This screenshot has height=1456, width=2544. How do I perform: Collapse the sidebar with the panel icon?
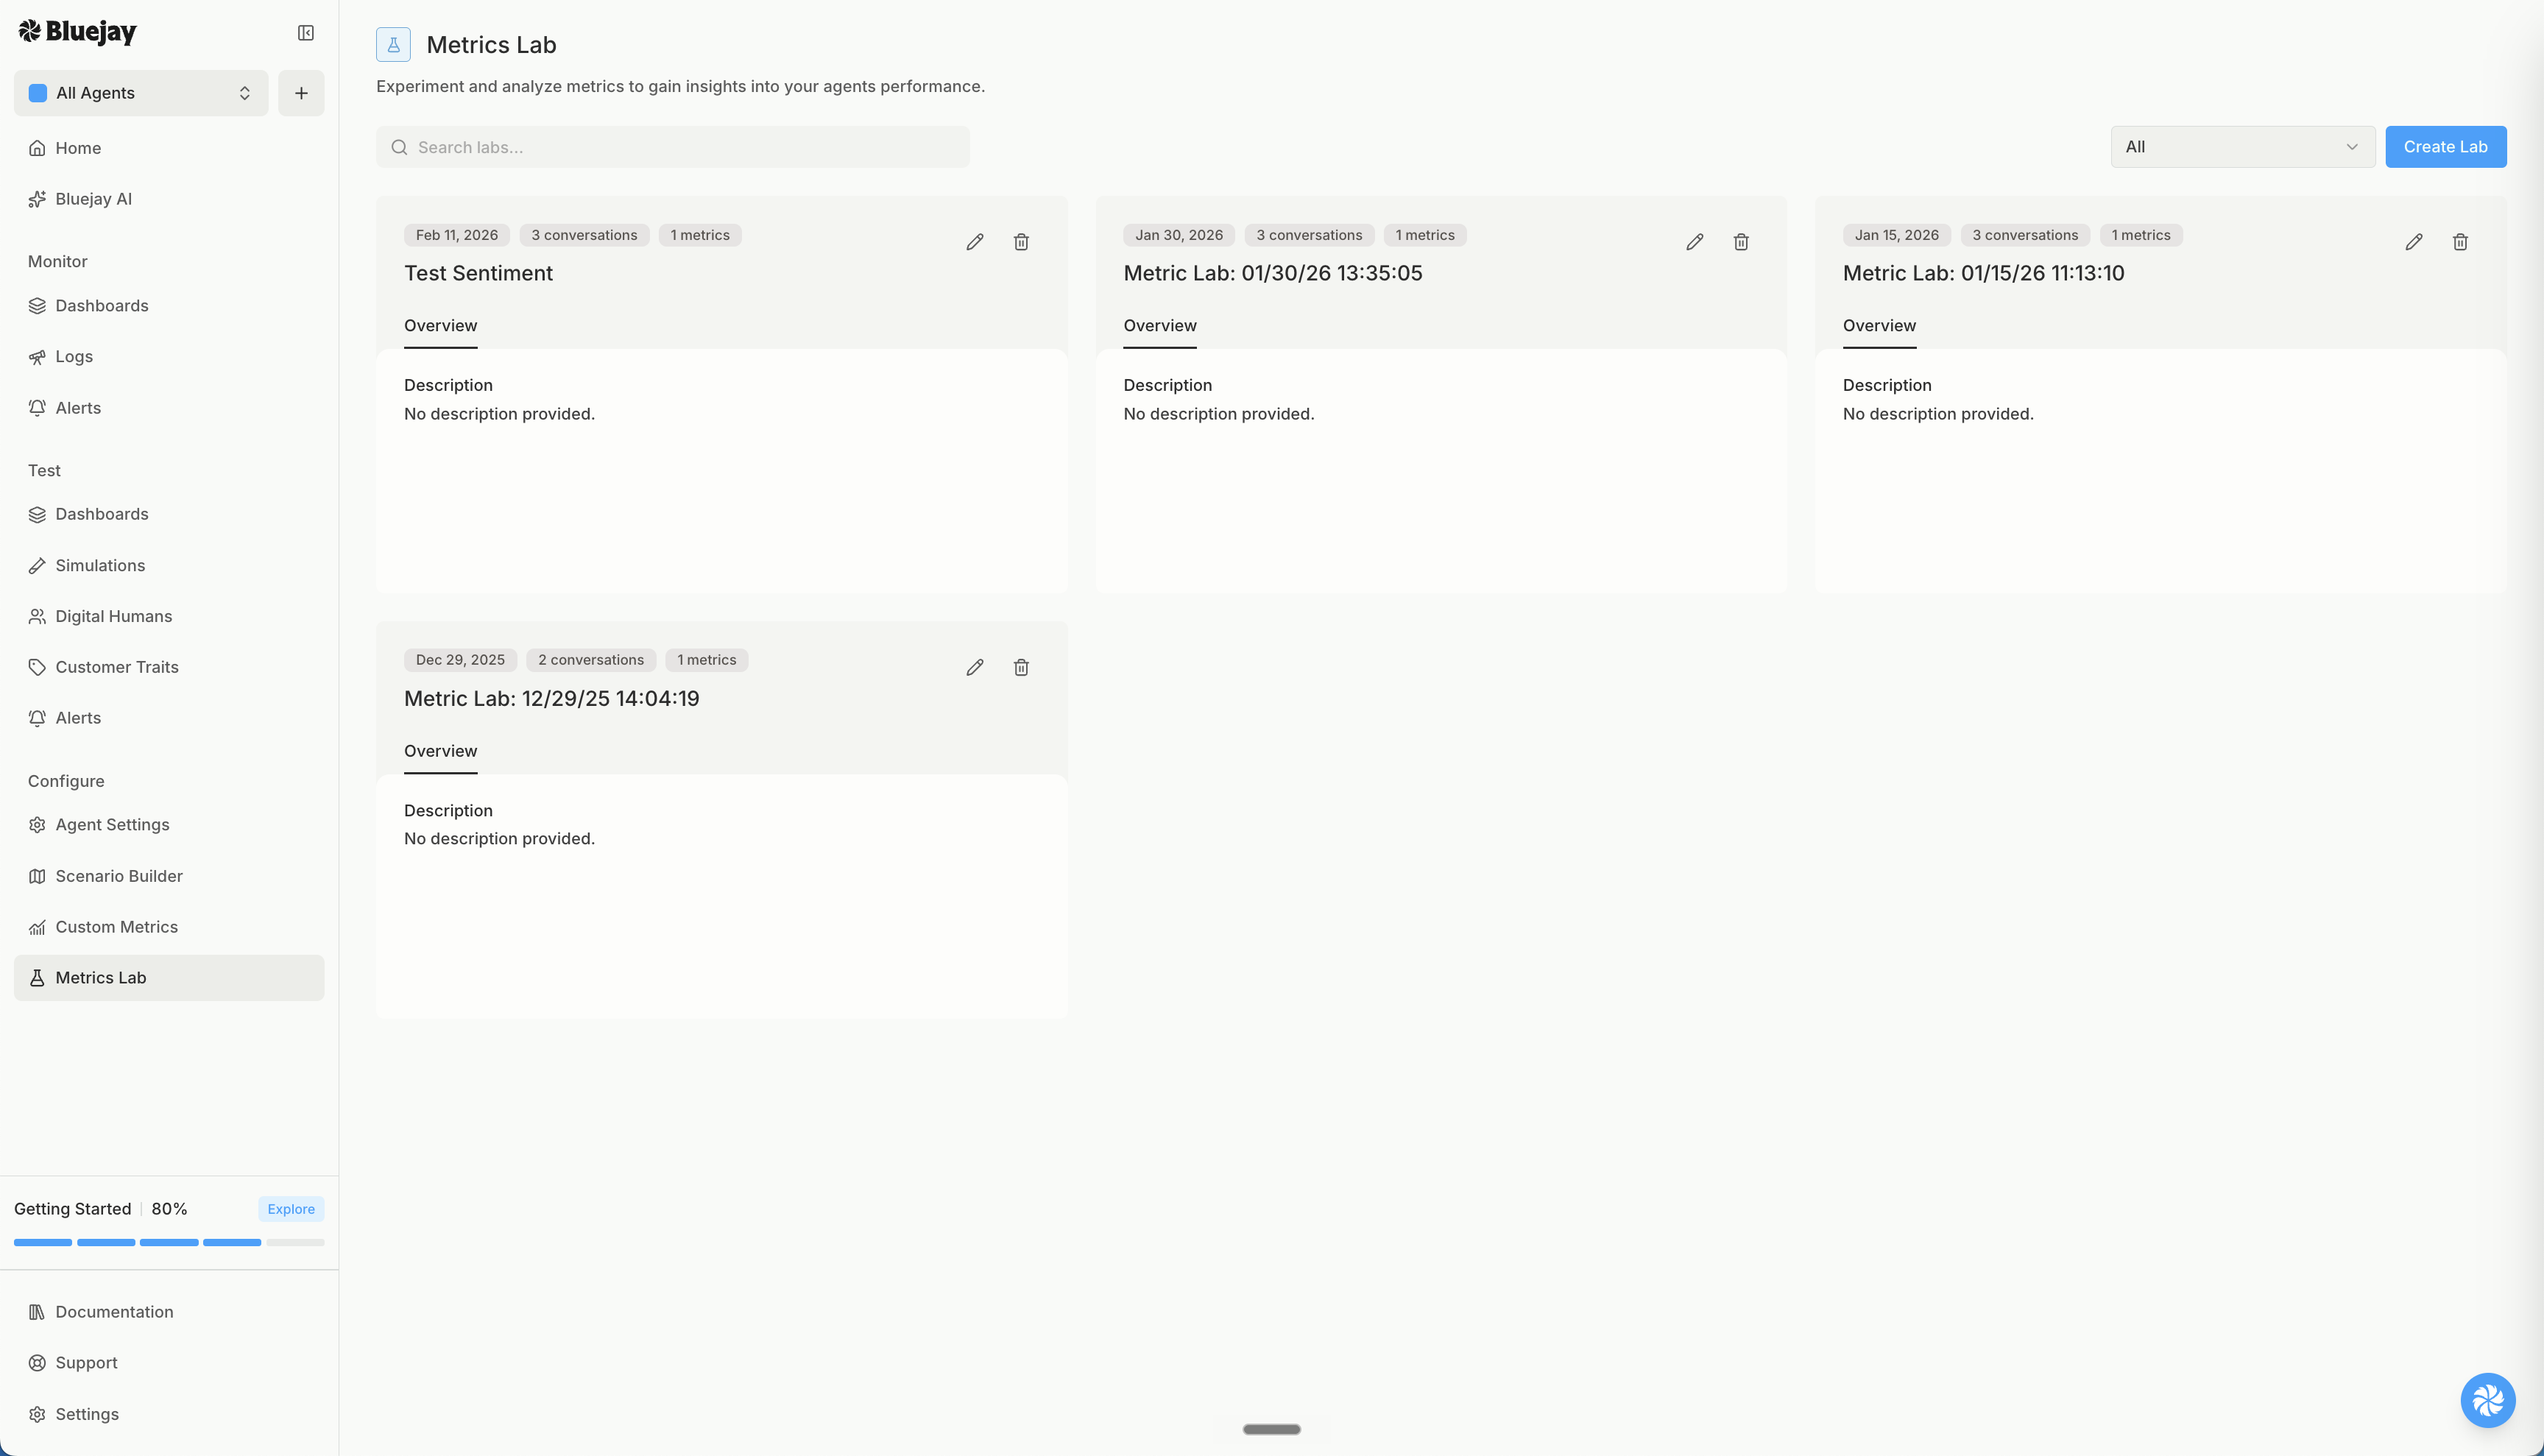(306, 33)
